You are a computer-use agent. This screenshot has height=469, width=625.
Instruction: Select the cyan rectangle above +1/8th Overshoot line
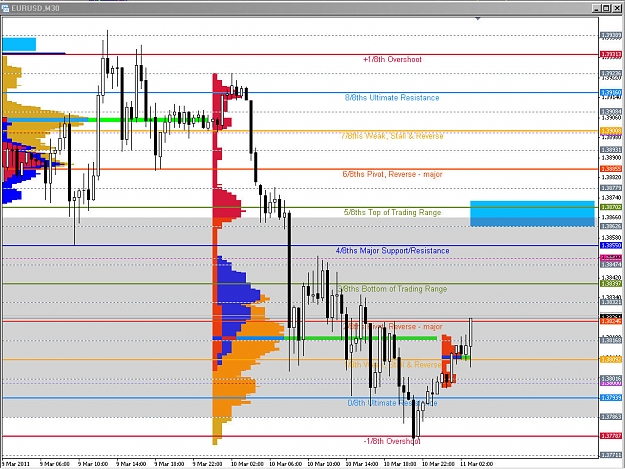click(19, 44)
